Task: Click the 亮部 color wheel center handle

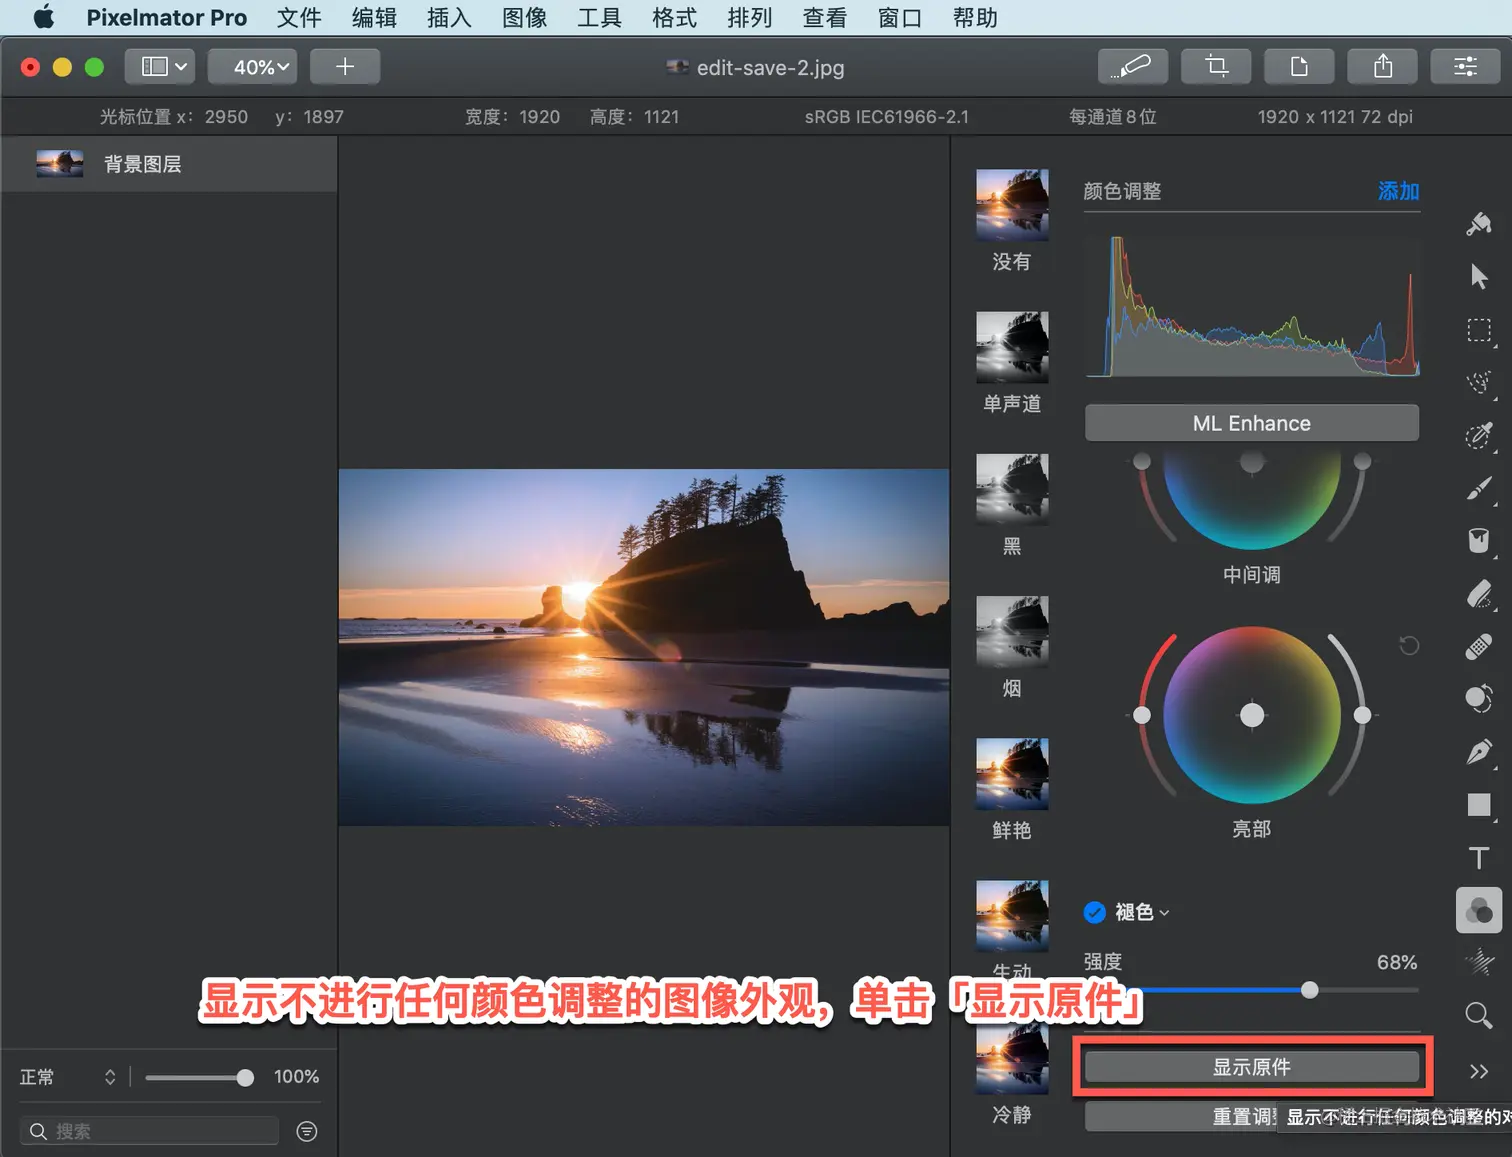Action: point(1252,715)
